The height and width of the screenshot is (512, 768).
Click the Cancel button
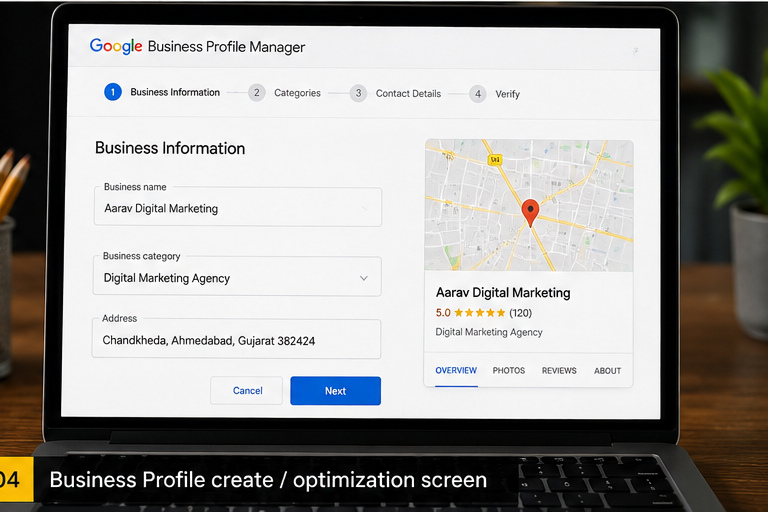[247, 390]
